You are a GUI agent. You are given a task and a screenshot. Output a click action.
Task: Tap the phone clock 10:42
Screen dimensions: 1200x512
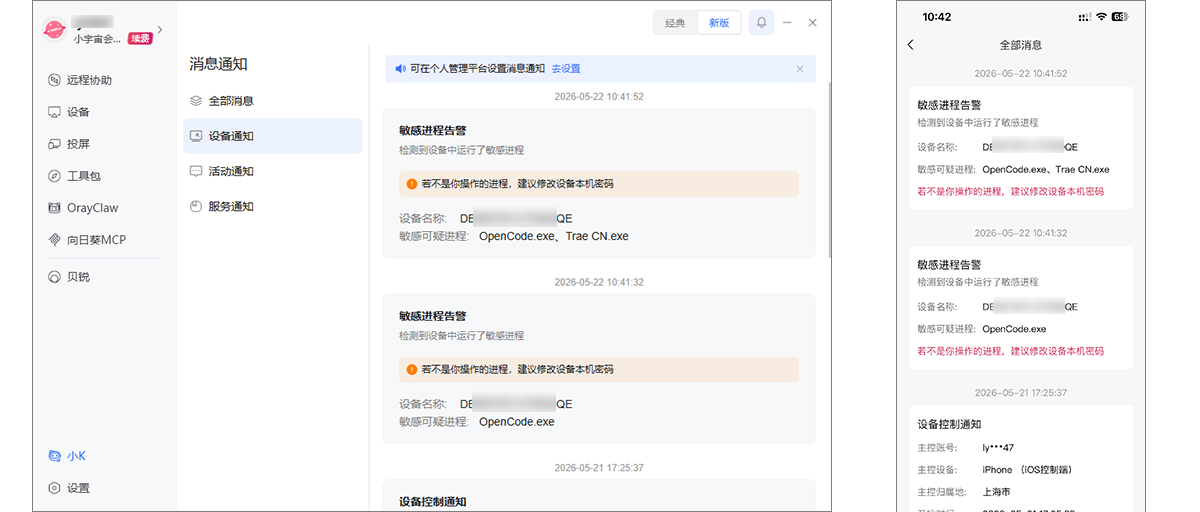point(937,17)
